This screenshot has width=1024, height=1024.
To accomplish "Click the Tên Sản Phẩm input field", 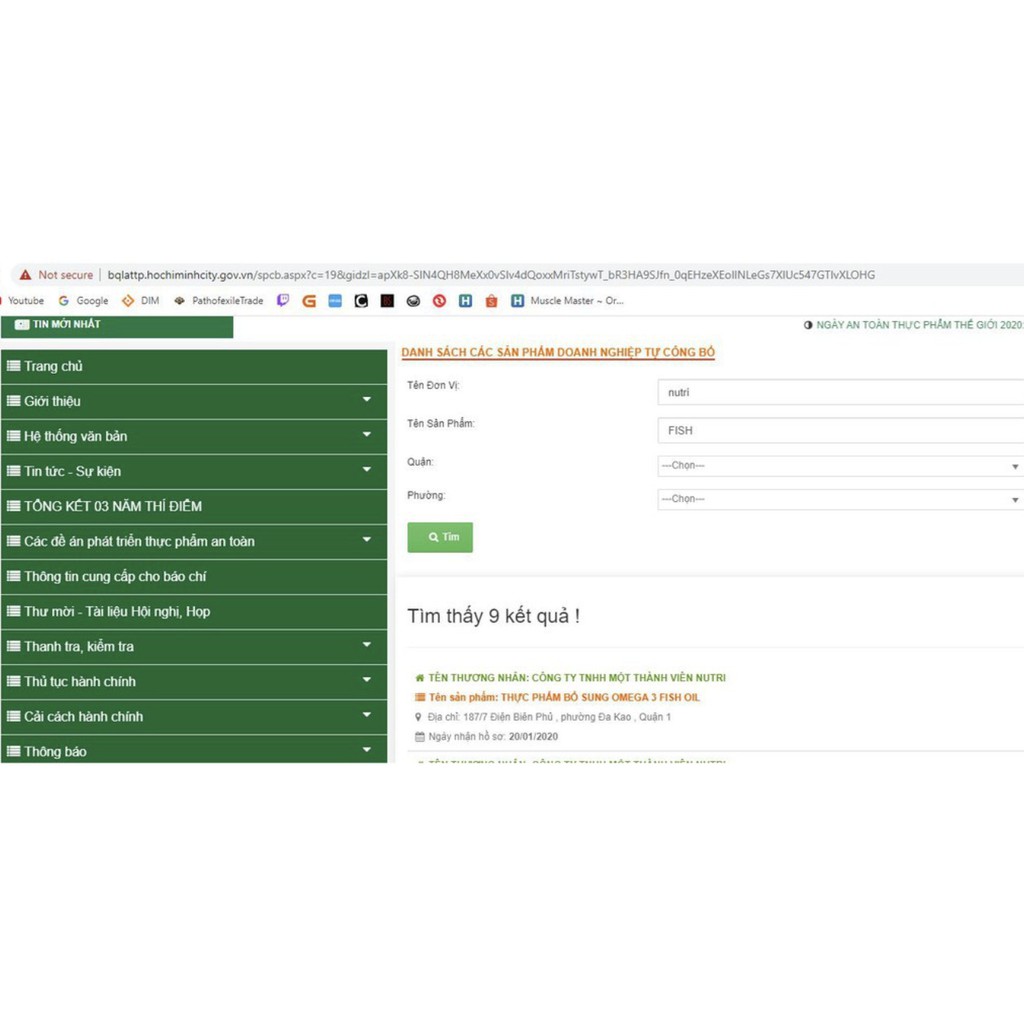I will point(840,431).
